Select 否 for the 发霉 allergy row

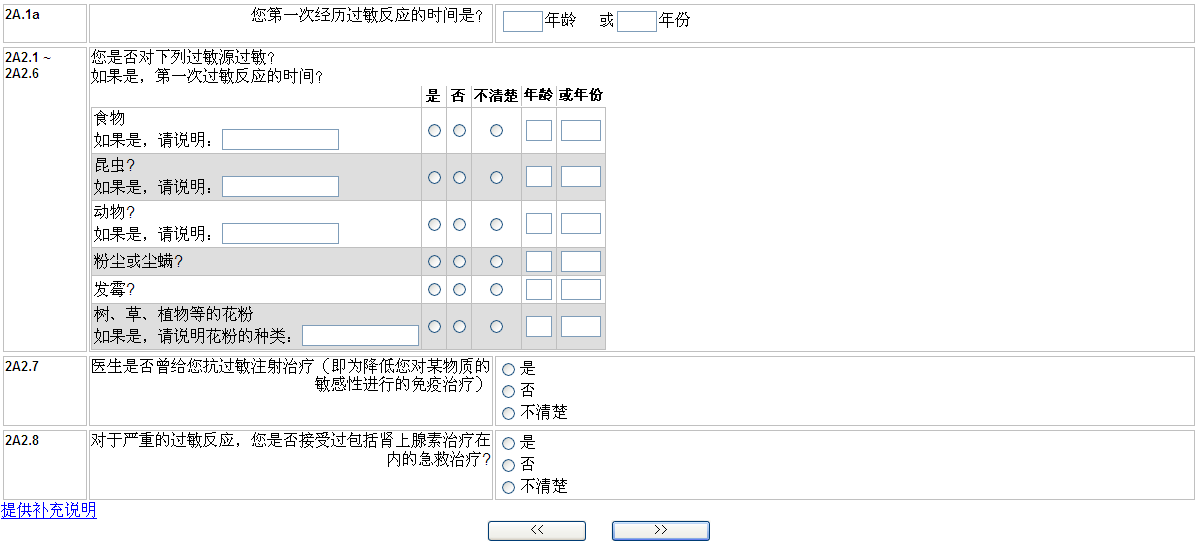(x=459, y=290)
